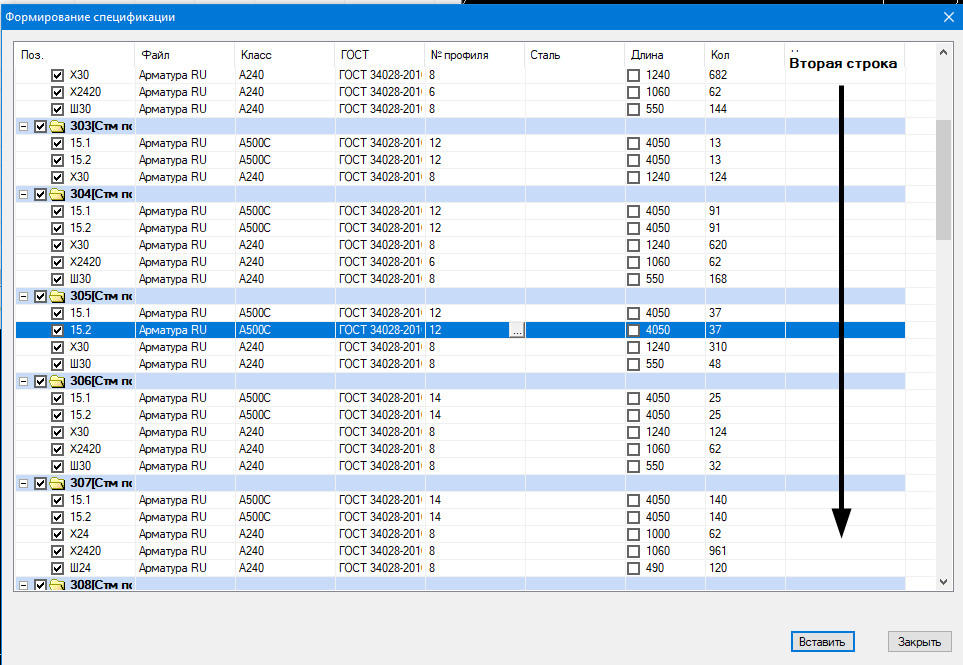
Task: Collapse the 306 group tree node
Action: point(23,381)
